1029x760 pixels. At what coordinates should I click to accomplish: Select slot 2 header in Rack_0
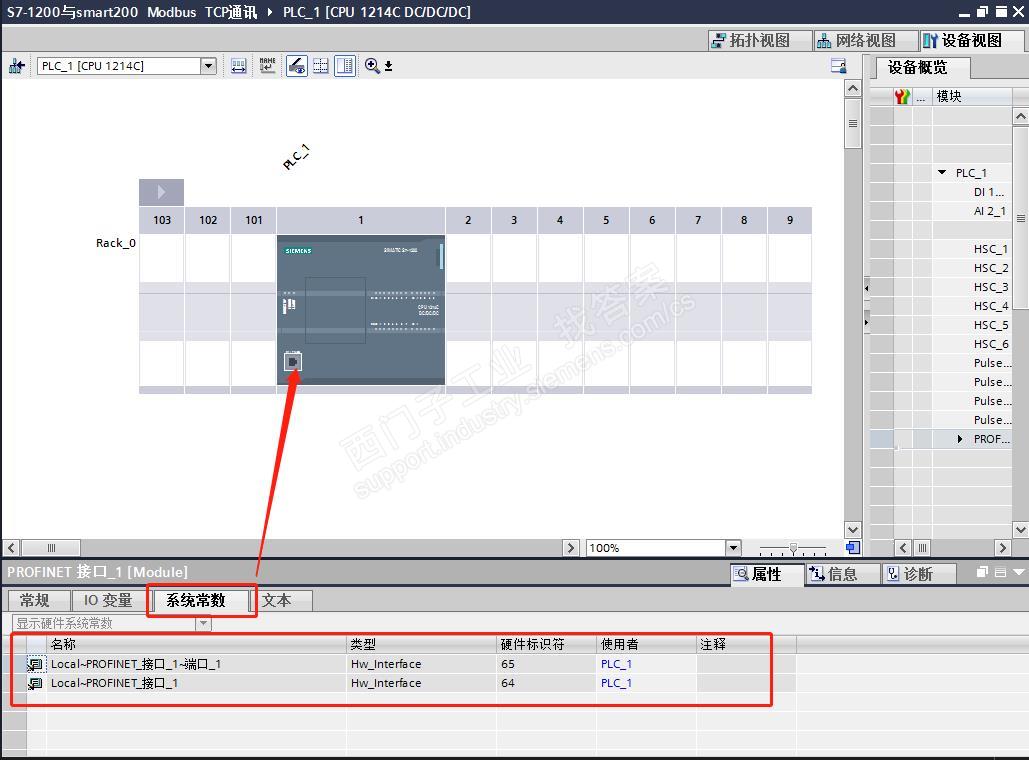coord(468,221)
